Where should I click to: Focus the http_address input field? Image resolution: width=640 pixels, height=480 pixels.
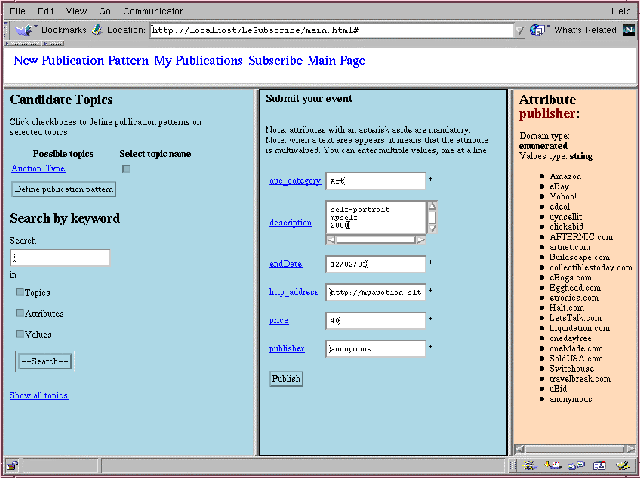pos(376,292)
